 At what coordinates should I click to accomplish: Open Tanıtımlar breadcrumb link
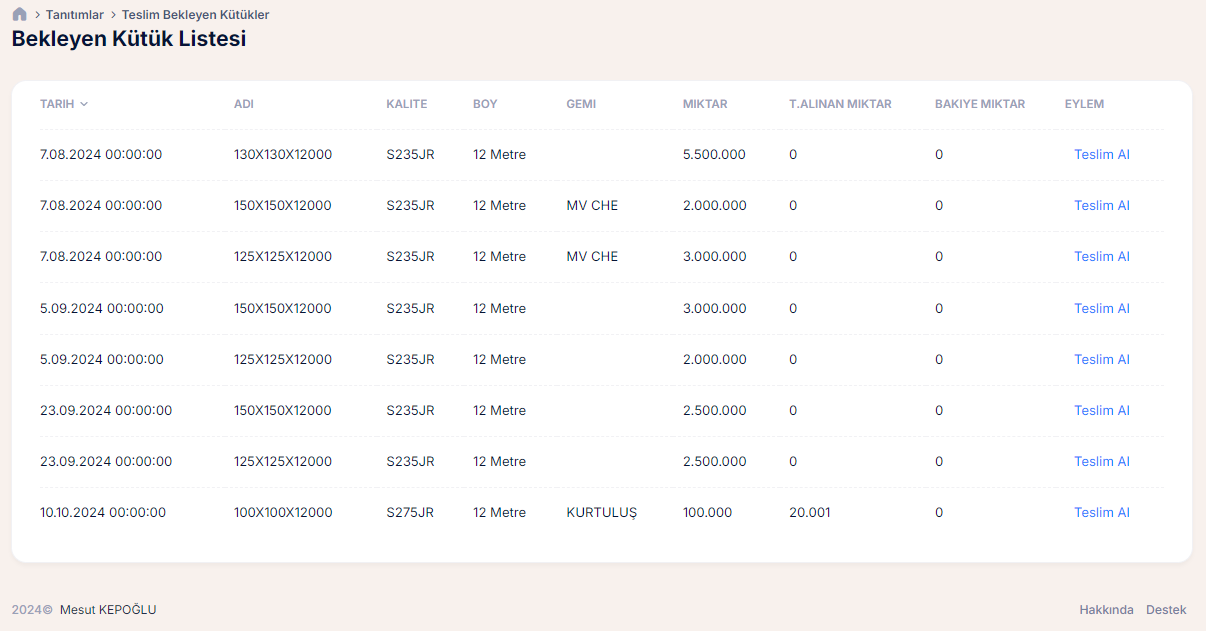(74, 15)
